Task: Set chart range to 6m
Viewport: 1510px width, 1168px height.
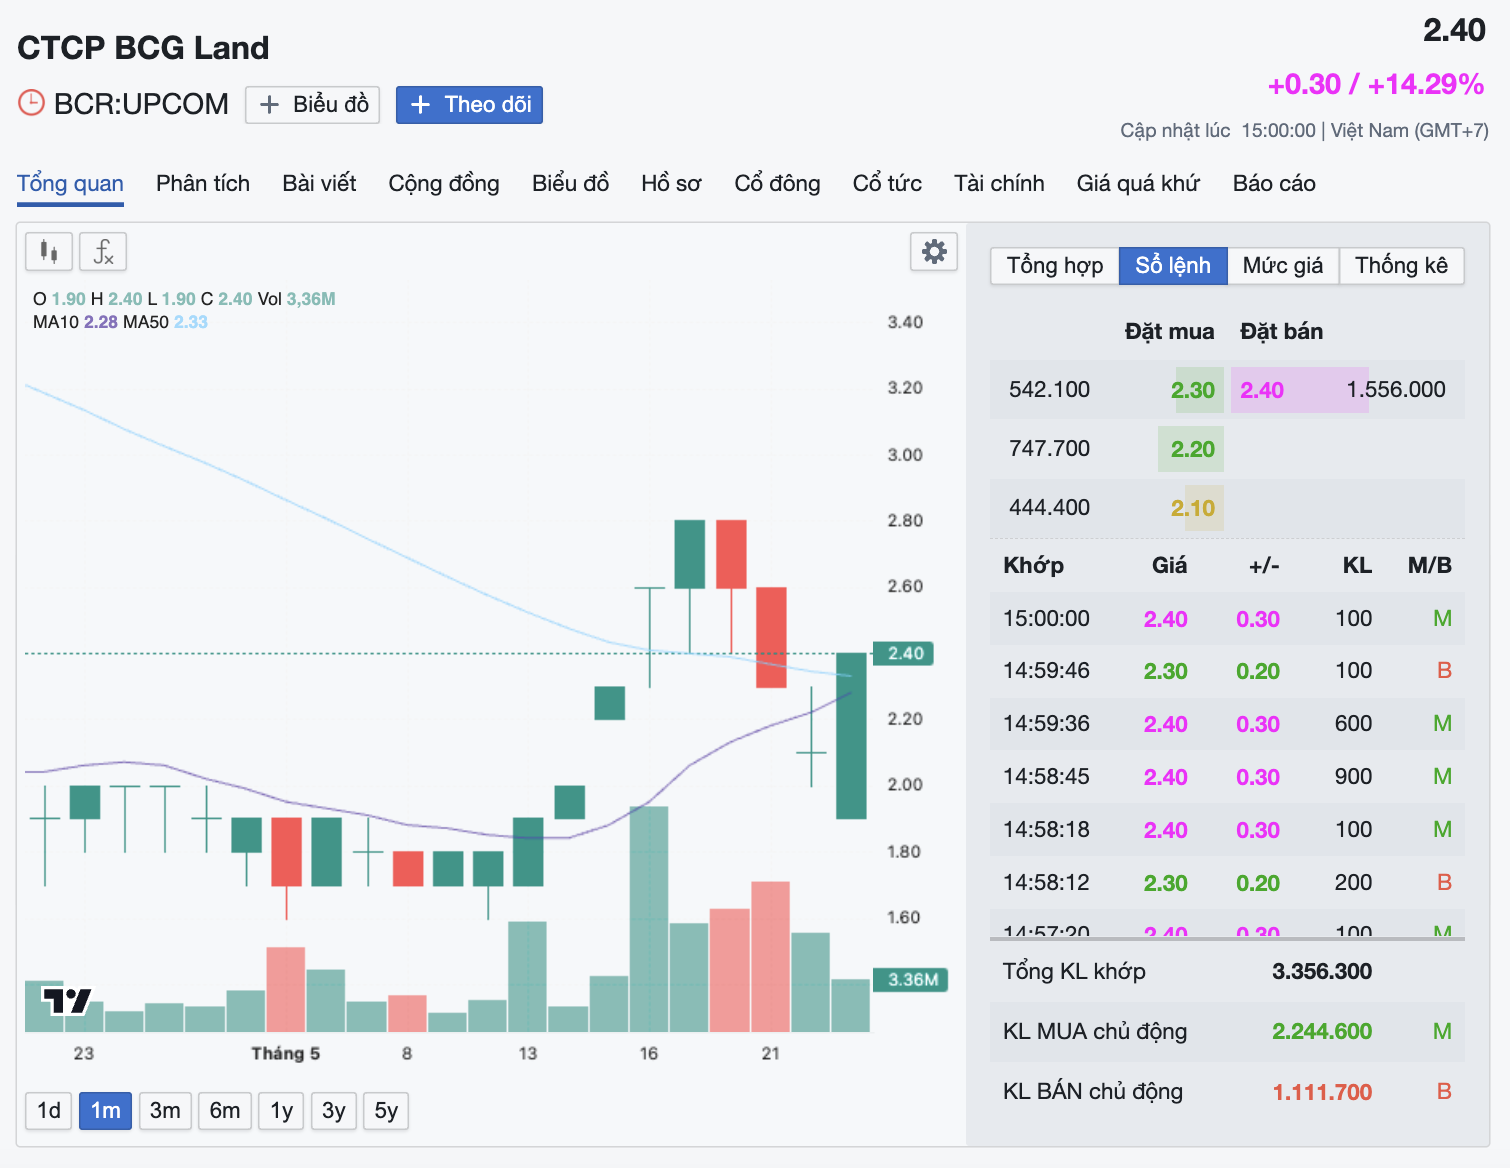Action: click(225, 1111)
